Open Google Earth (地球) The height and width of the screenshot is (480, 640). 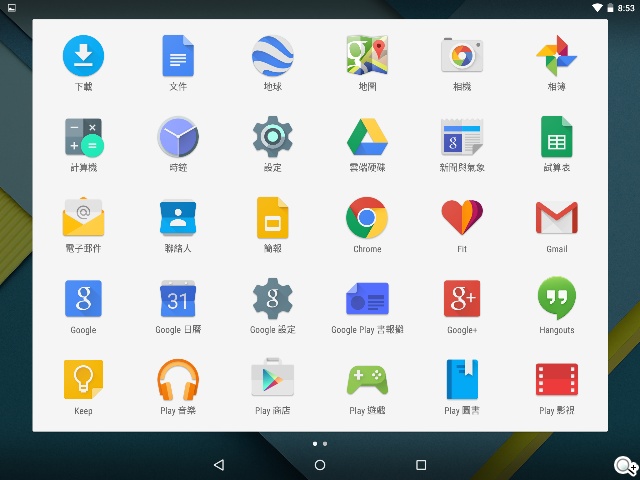273,56
